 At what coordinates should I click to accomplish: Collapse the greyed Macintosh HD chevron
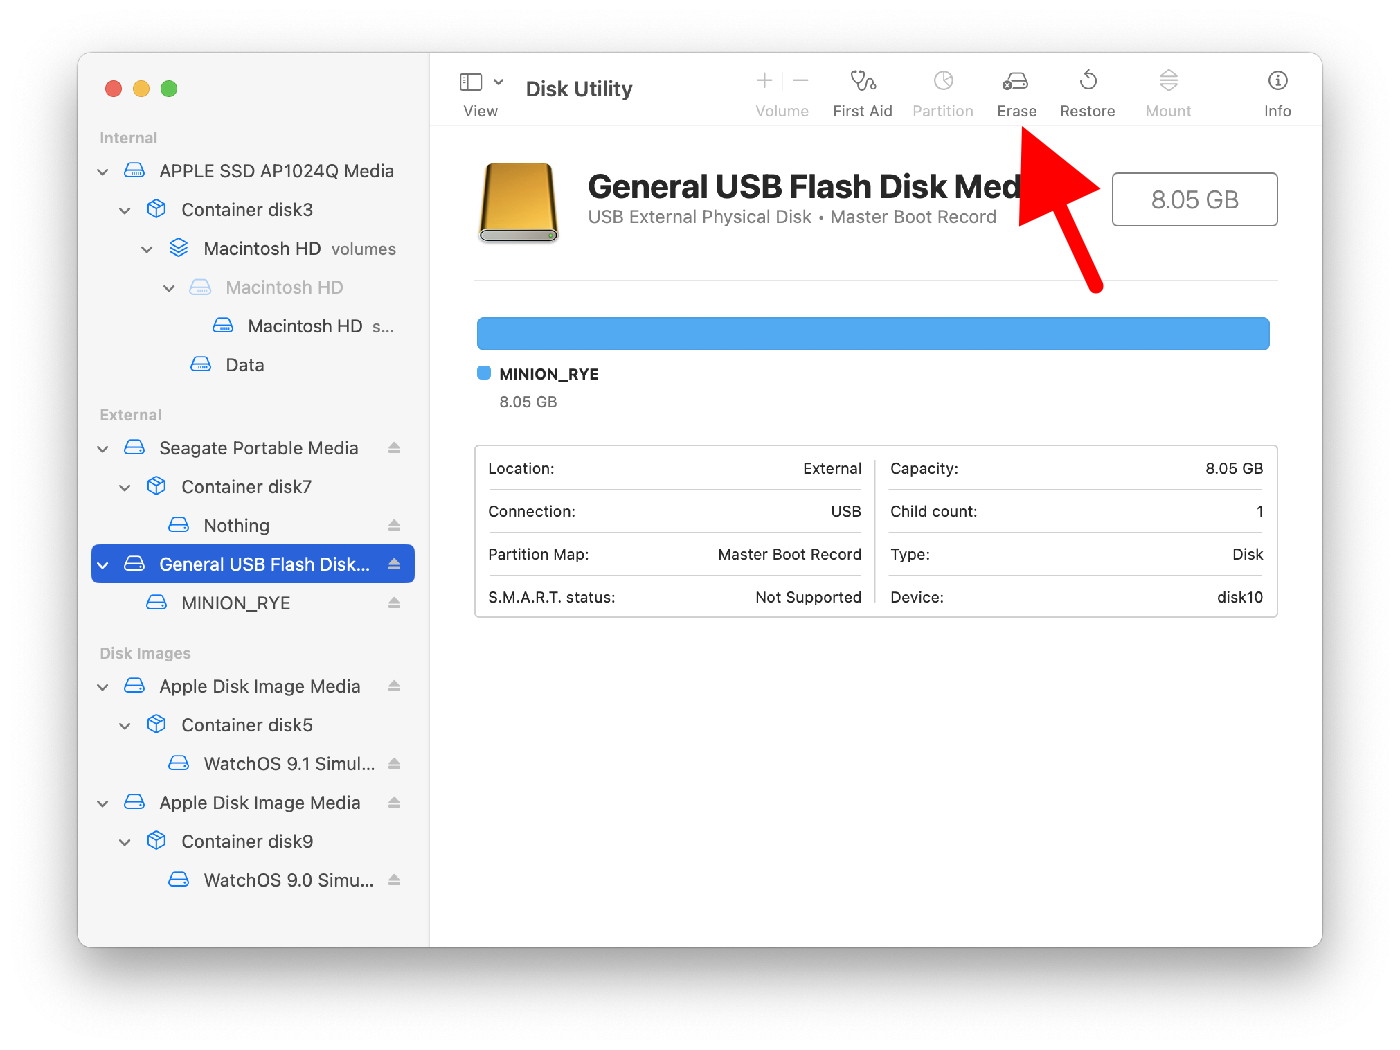[x=169, y=288]
